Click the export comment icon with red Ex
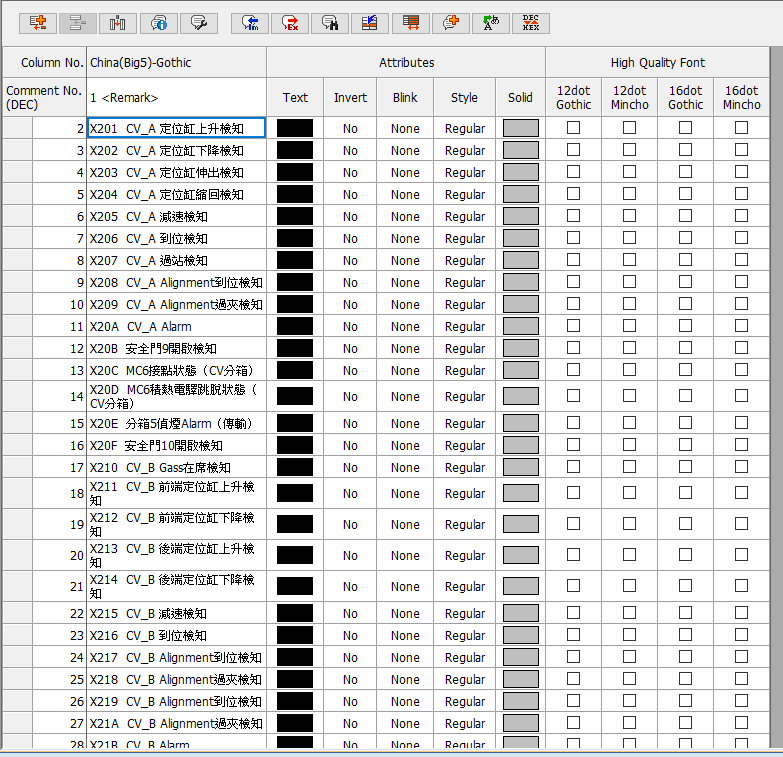Screen dimensions: 783x757 [290, 22]
